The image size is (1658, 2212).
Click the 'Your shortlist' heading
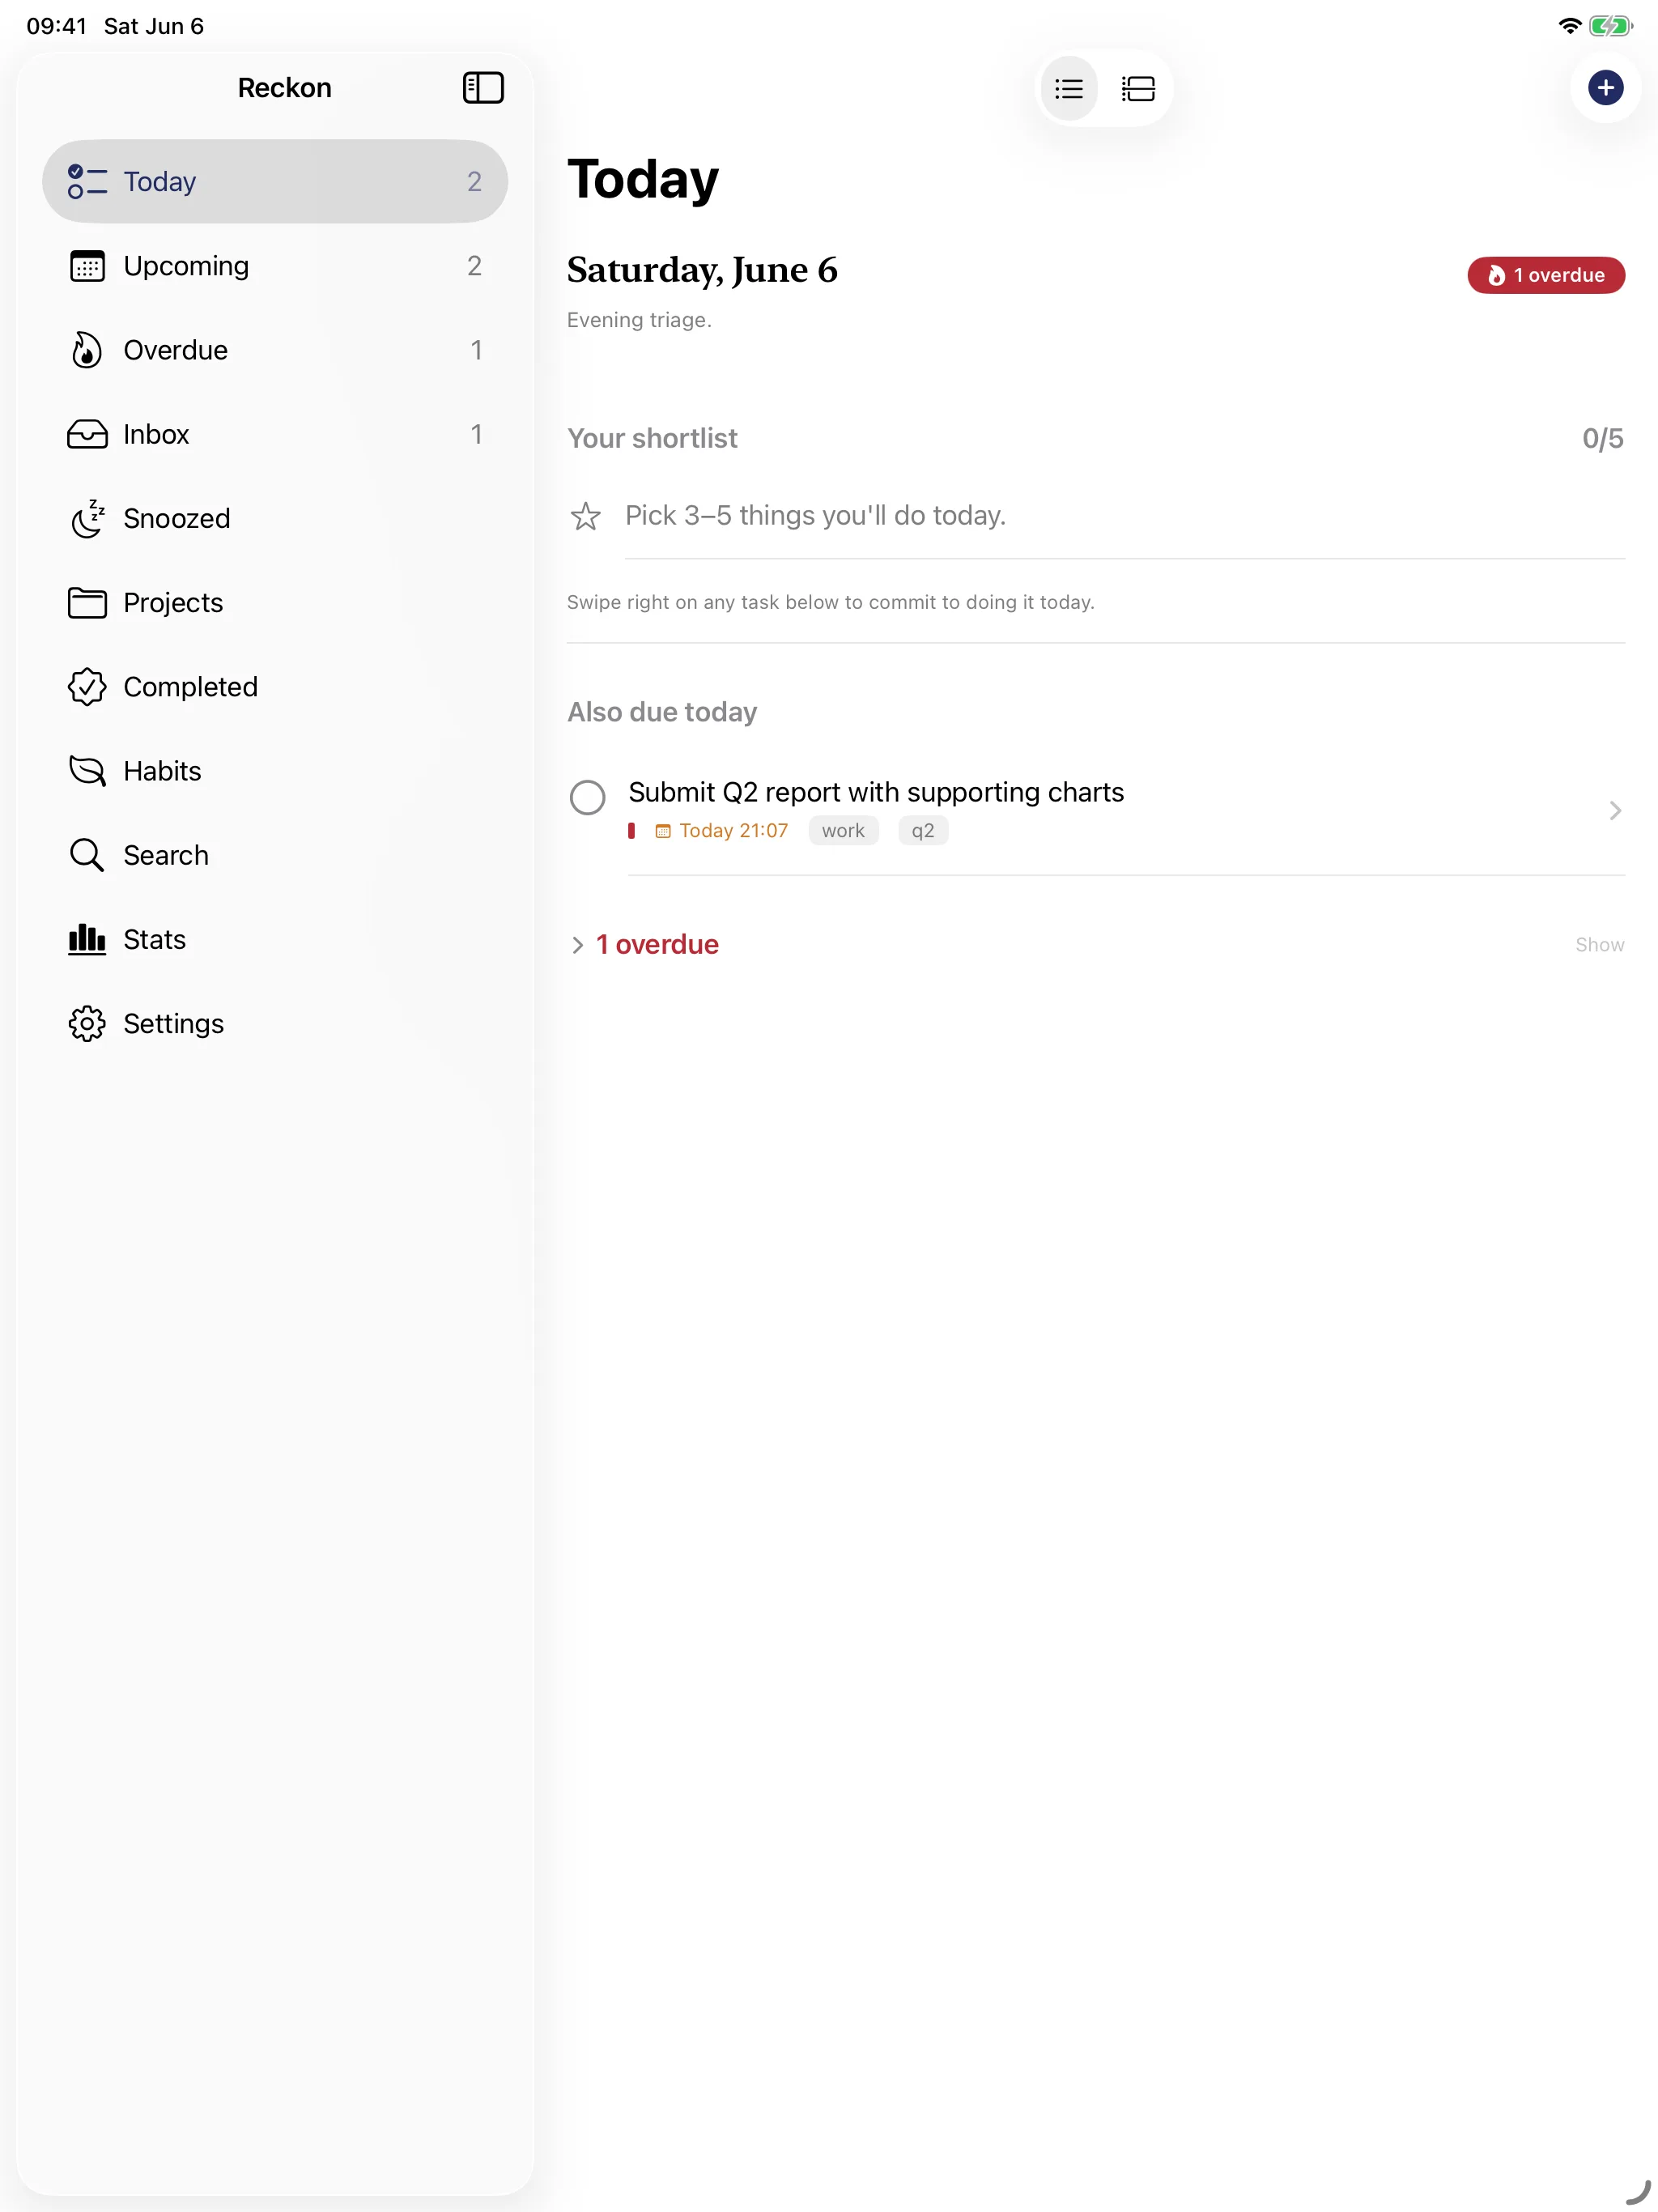coord(652,439)
